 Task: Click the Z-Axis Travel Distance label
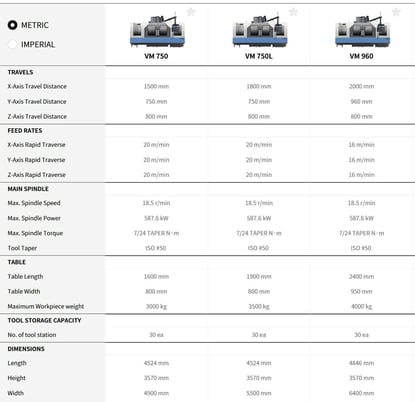click(37, 117)
